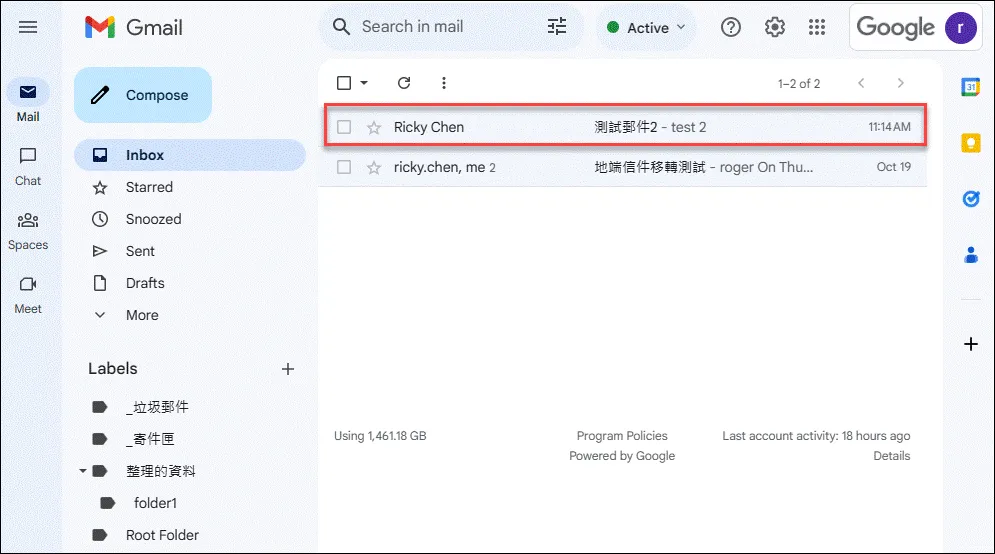Click the 11:14 AM timestamp
Screen dimensions: 995x554
[889, 127]
